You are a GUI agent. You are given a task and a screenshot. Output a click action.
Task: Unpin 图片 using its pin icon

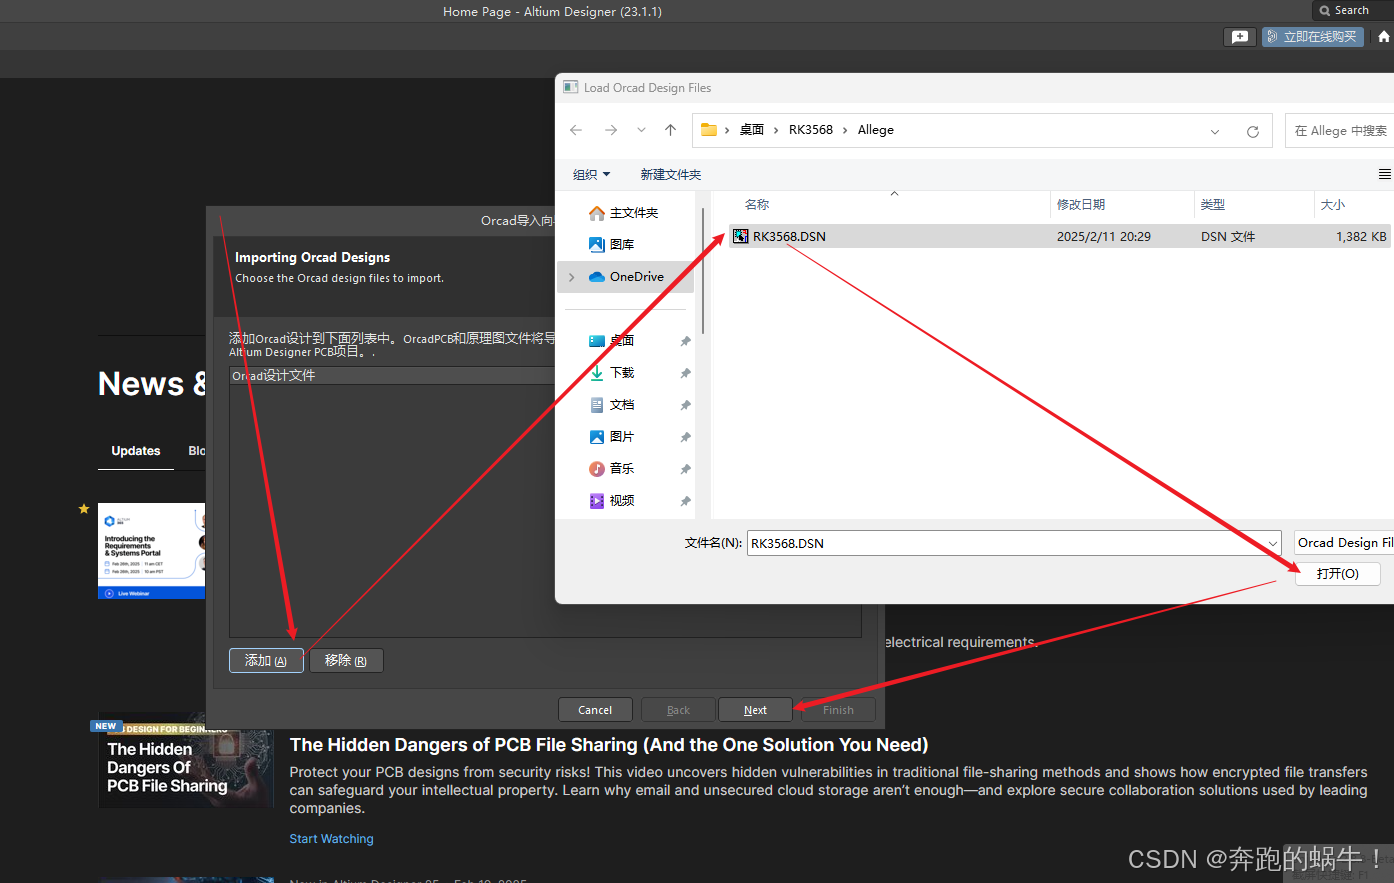685,438
